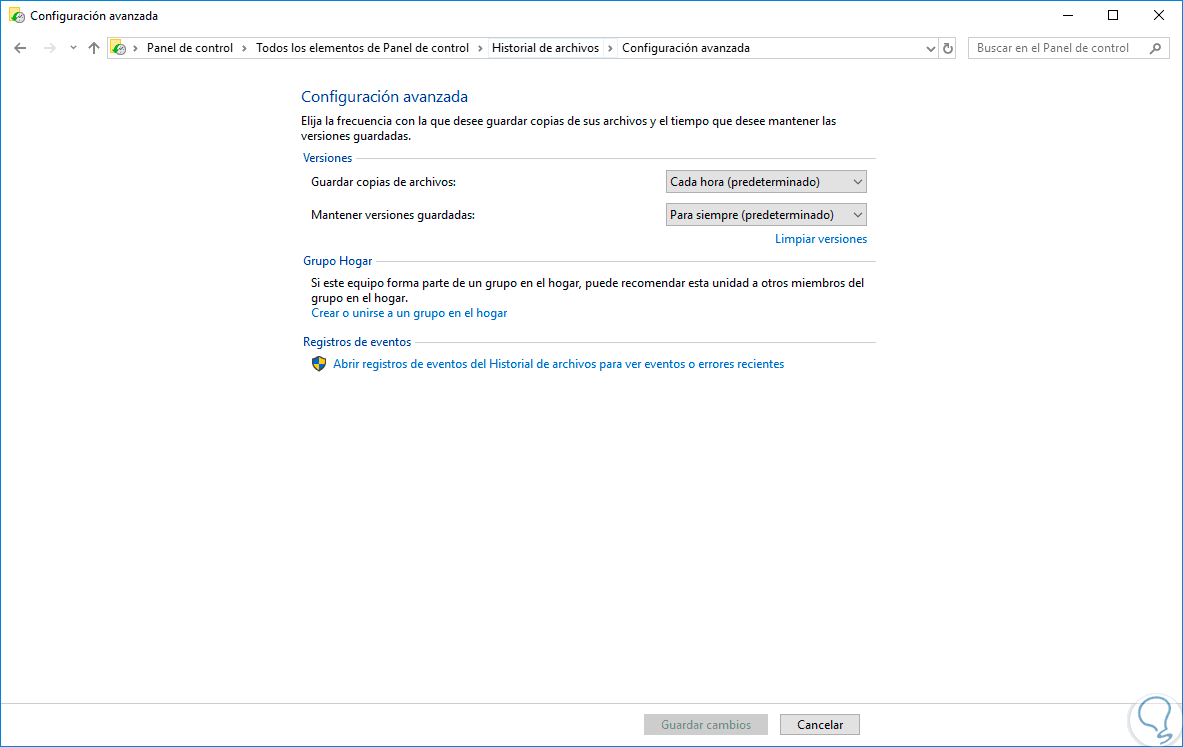The height and width of the screenshot is (747, 1183).
Task: Click 'Guardar copias de archivos:' label
Action: tap(383, 182)
